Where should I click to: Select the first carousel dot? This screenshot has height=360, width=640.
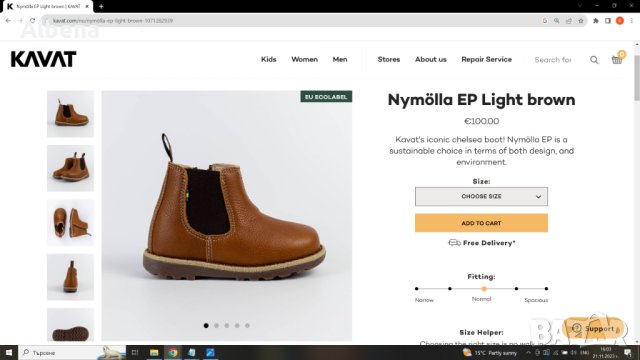point(206,325)
